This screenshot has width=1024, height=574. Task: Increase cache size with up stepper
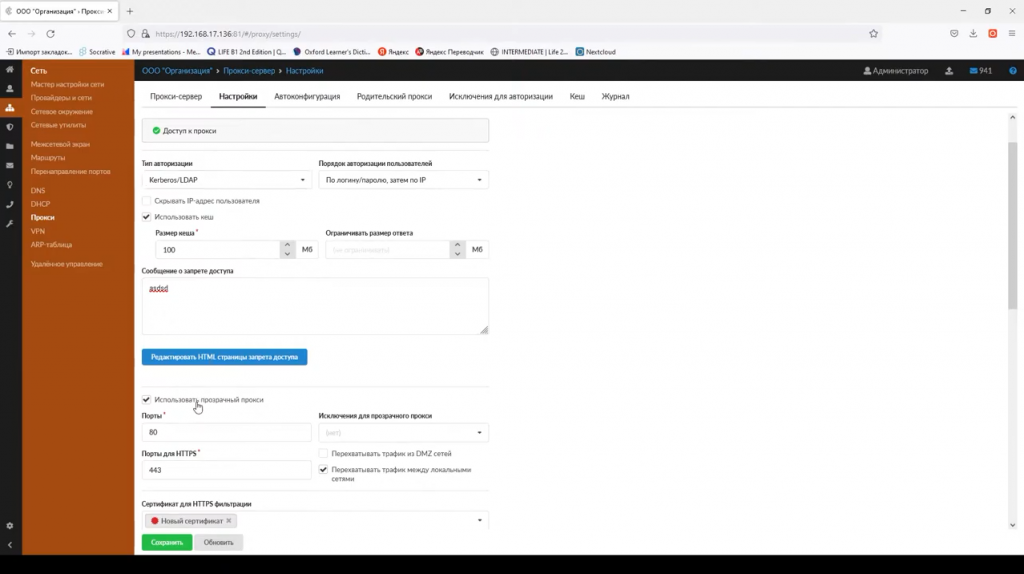287,245
